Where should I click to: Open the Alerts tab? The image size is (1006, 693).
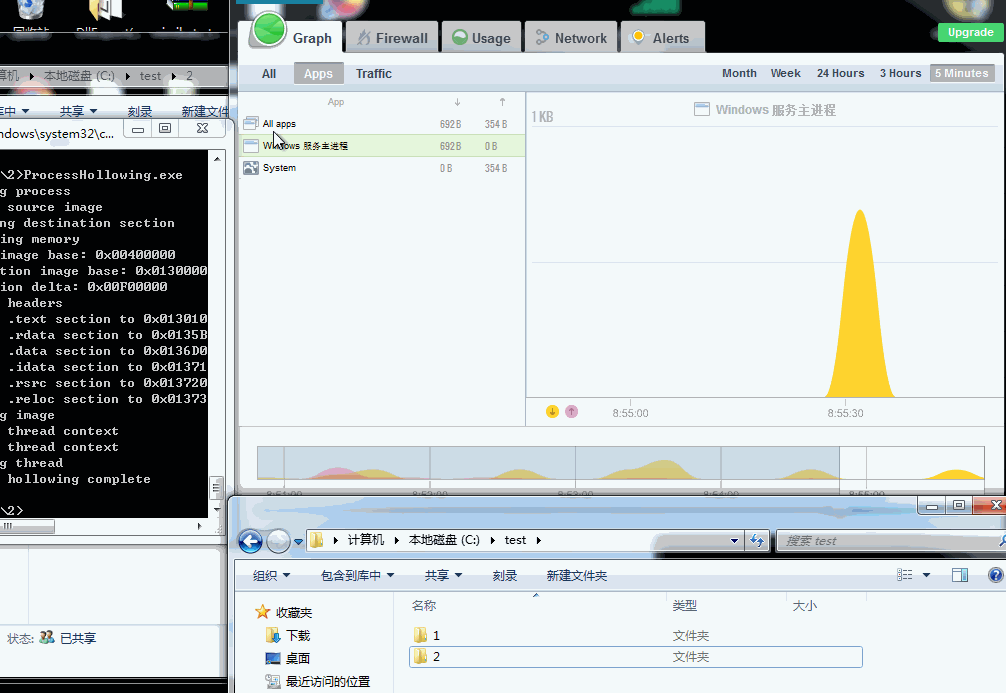pyautogui.click(x=662, y=38)
